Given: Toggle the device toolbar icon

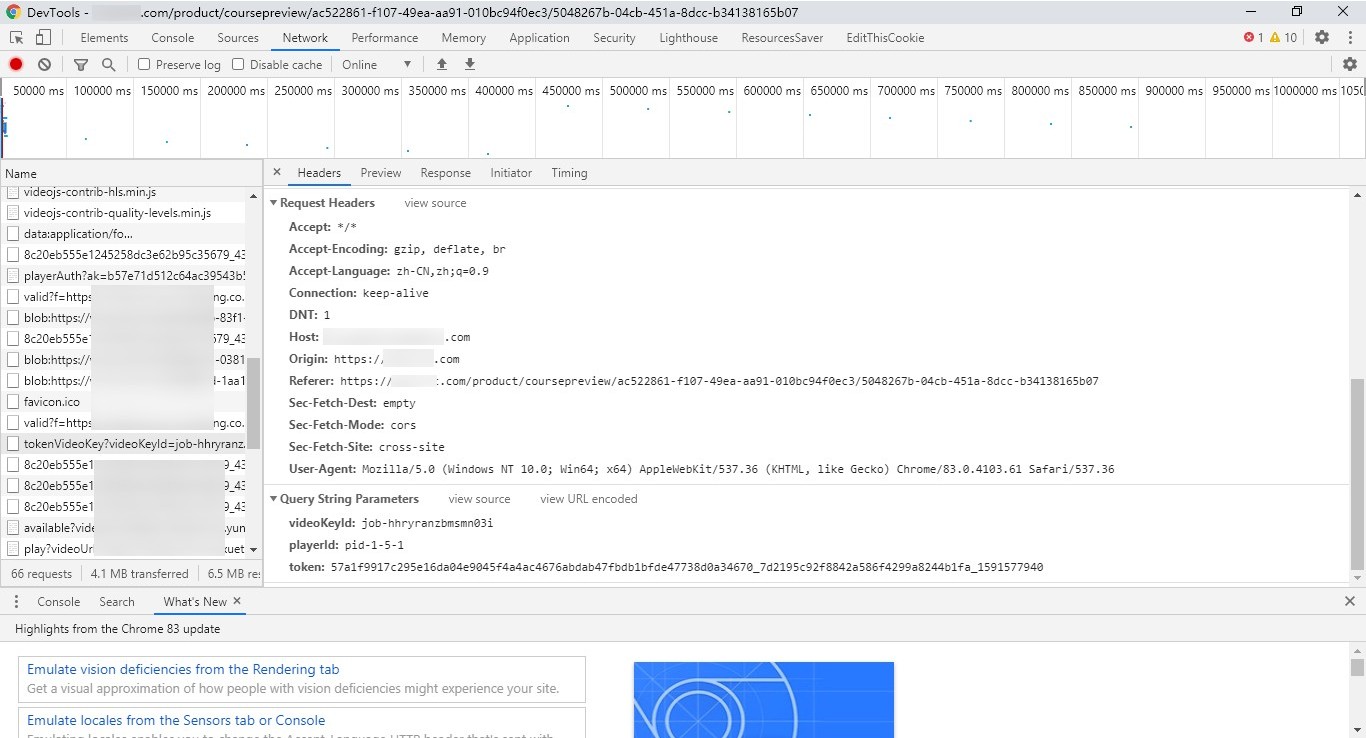Looking at the screenshot, I should pyautogui.click(x=43, y=38).
